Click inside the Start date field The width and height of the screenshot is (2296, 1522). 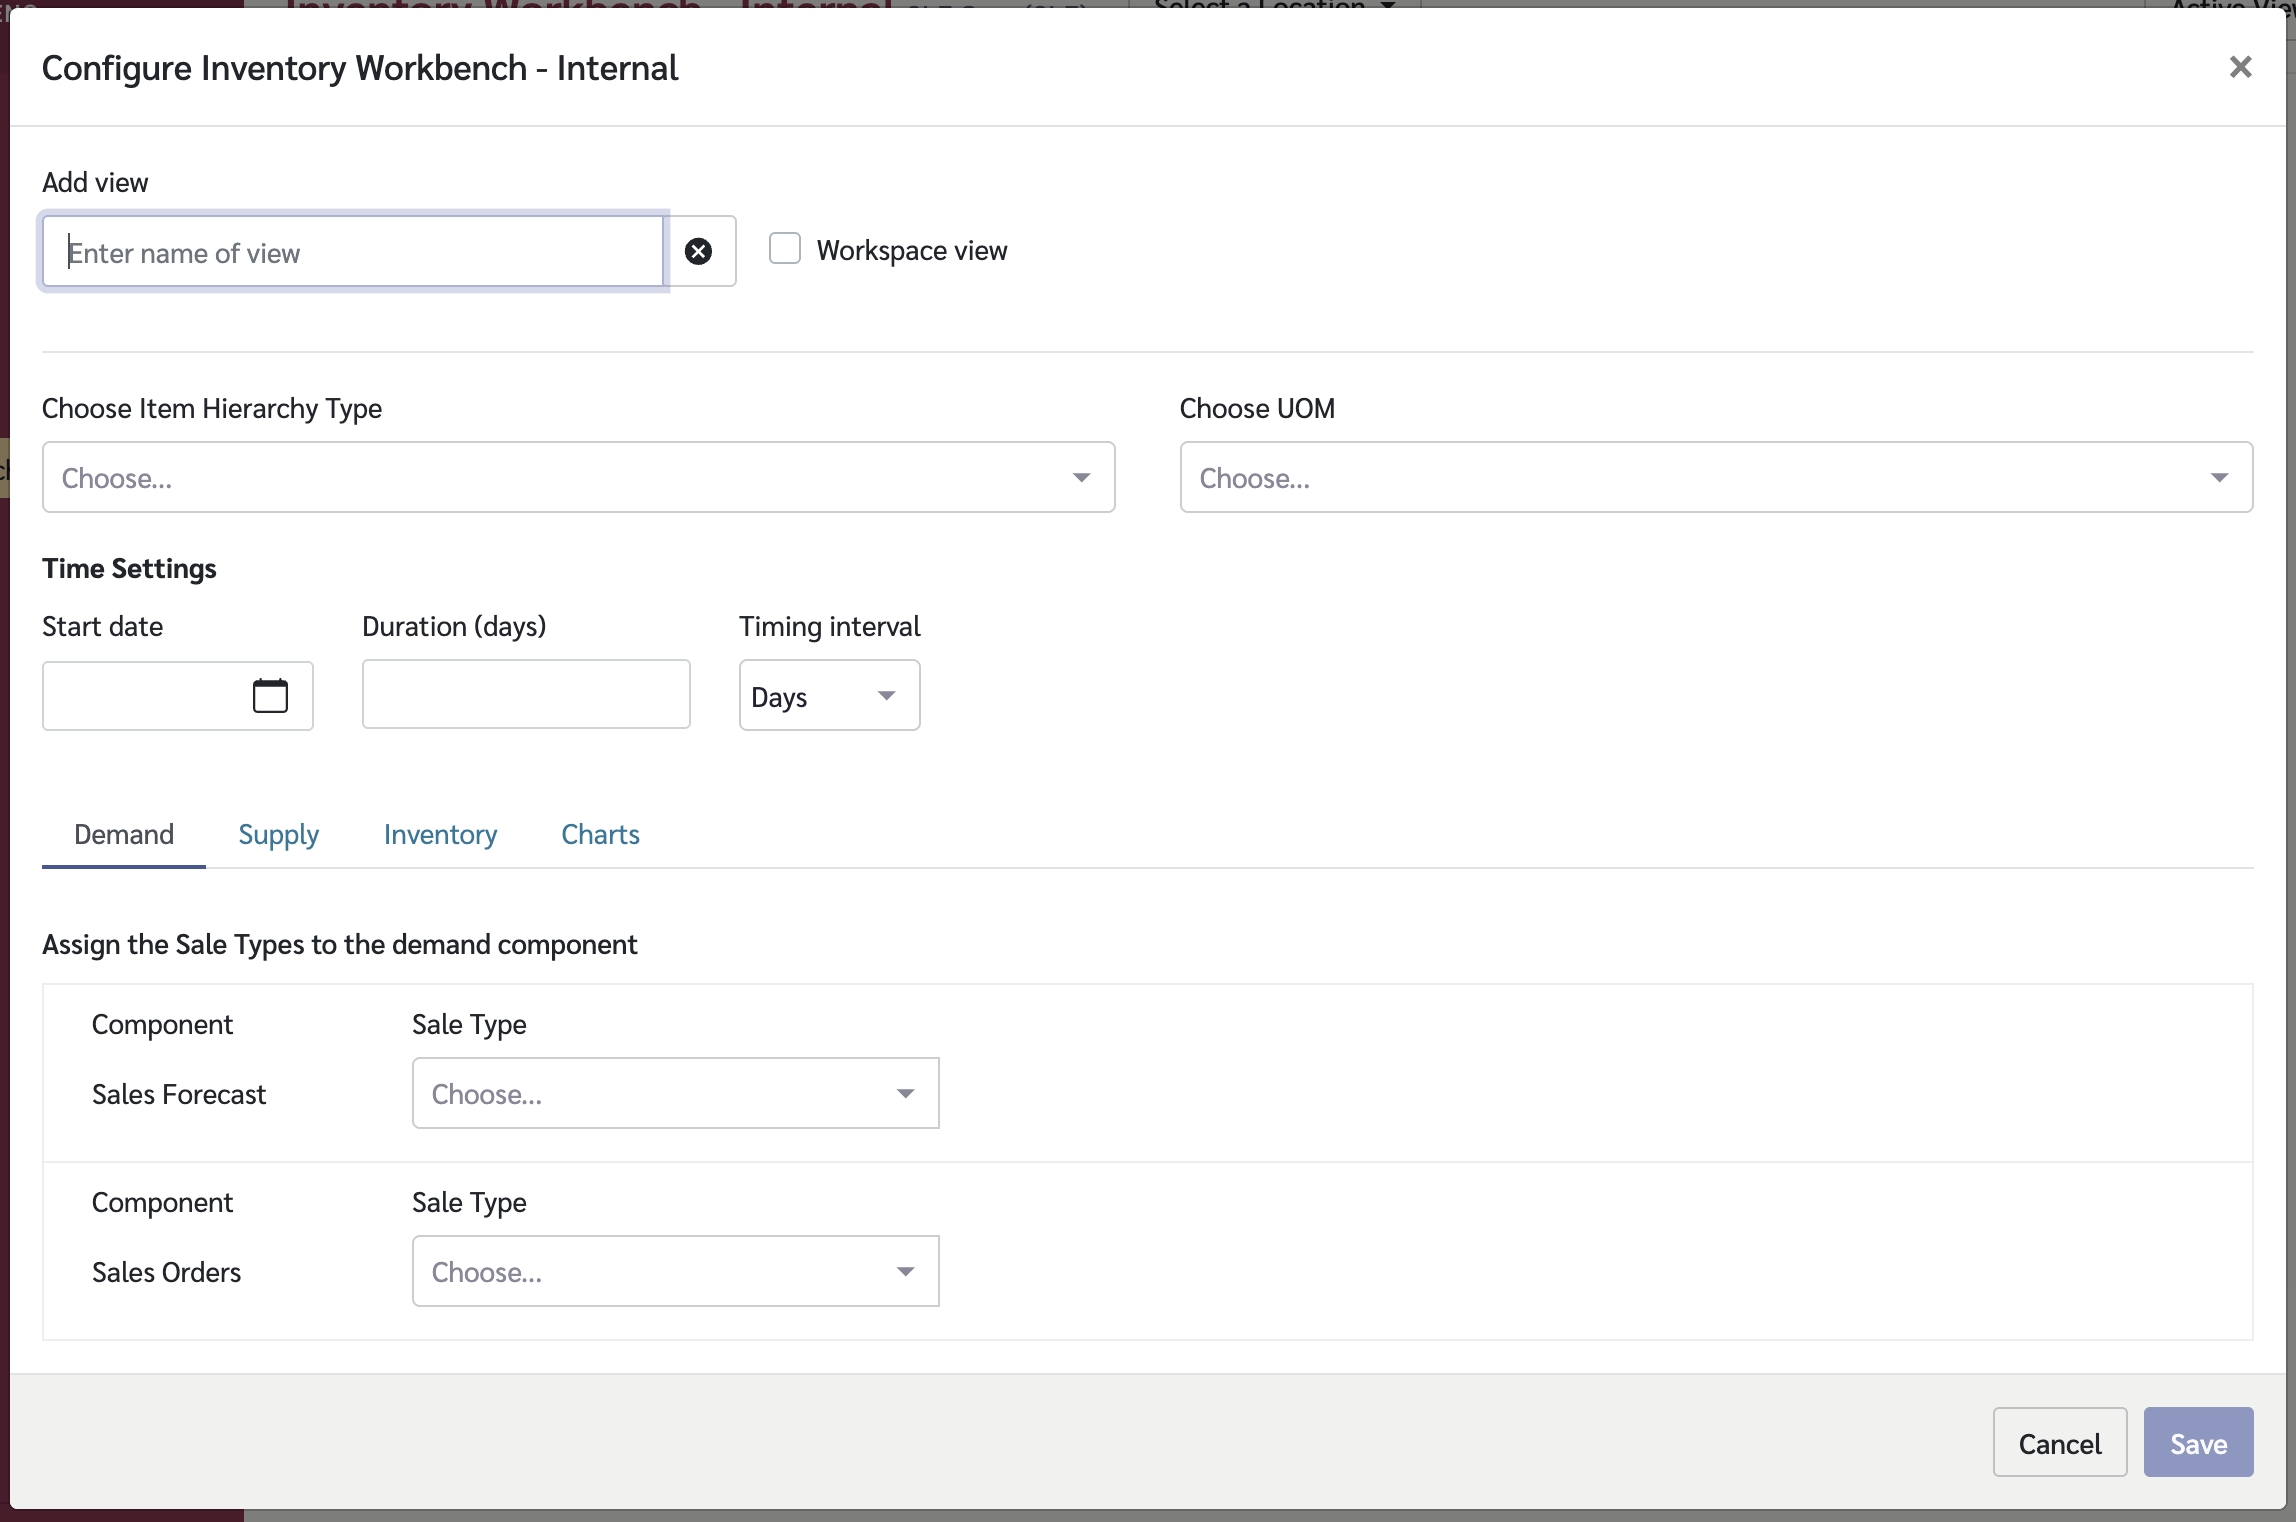(140, 696)
